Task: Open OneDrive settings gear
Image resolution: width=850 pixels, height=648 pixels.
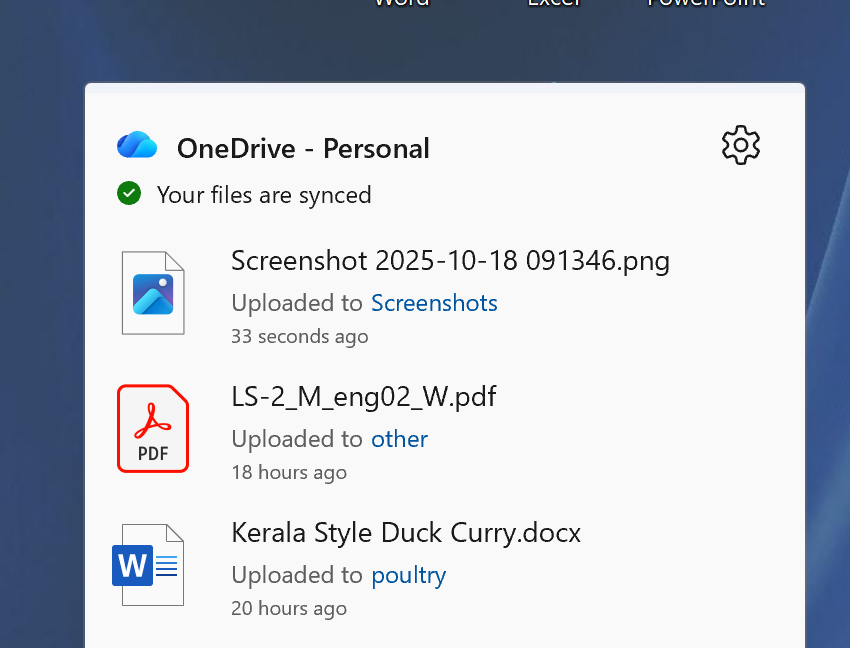Action: tap(740, 145)
